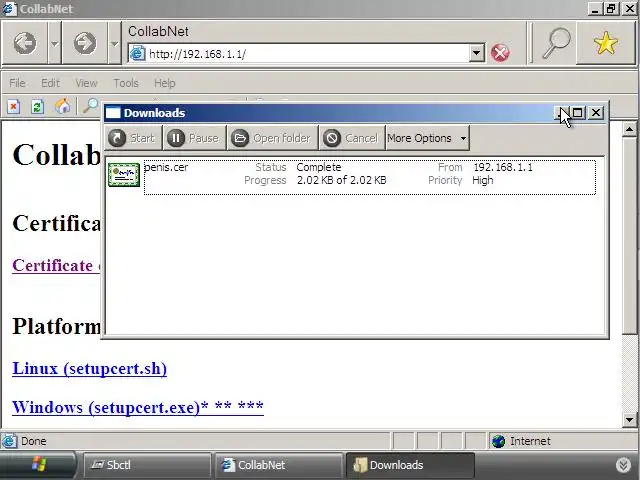
Task: Click Cancel in Downloads toolbar
Action: tap(352, 138)
